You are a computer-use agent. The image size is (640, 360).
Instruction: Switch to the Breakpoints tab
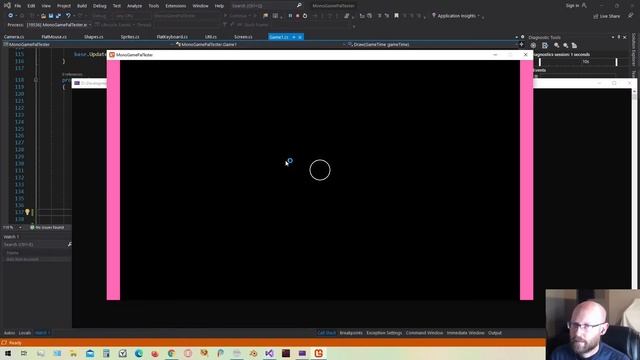[x=351, y=333]
